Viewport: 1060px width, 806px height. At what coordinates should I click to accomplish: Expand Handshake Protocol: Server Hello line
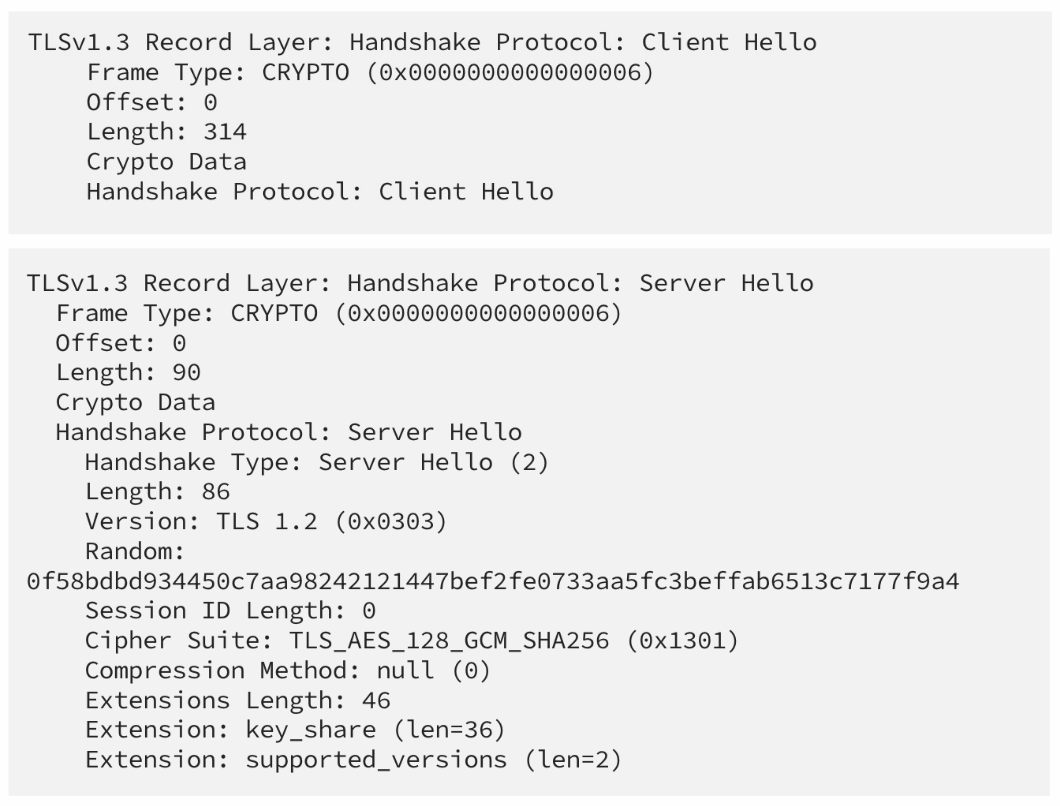(289, 432)
